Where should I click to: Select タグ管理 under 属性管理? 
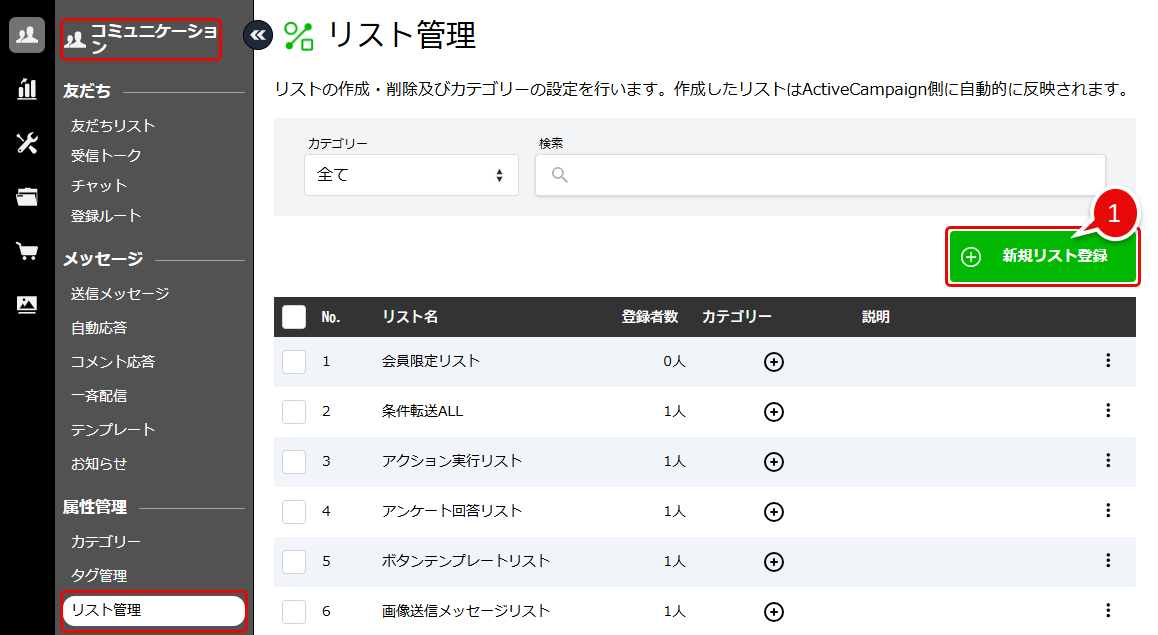[102, 575]
